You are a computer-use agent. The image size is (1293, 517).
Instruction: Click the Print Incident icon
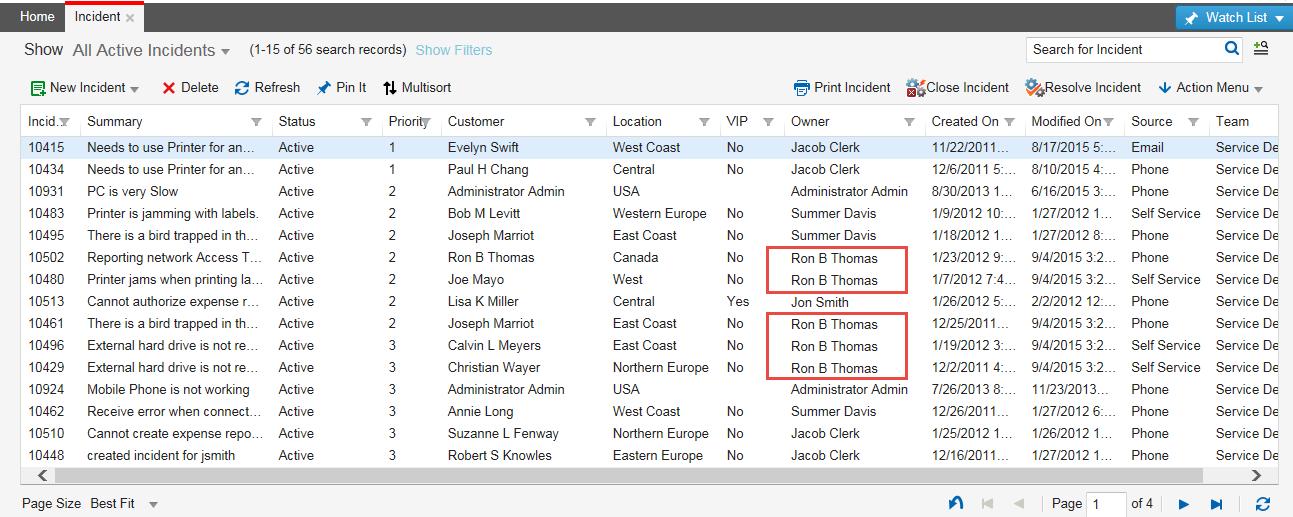pyautogui.click(x=802, y=88)
